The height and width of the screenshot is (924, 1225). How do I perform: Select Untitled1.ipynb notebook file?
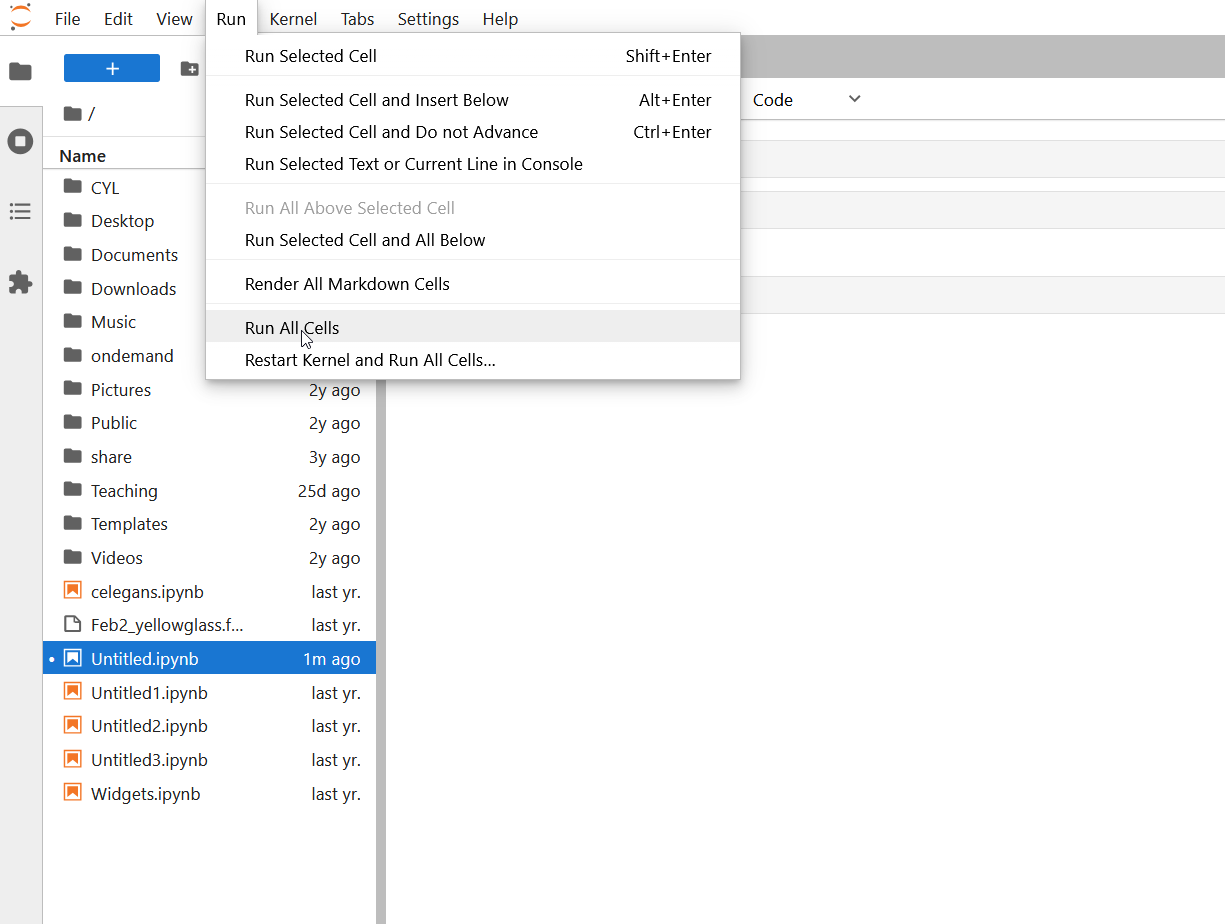(x=210, y=693)
